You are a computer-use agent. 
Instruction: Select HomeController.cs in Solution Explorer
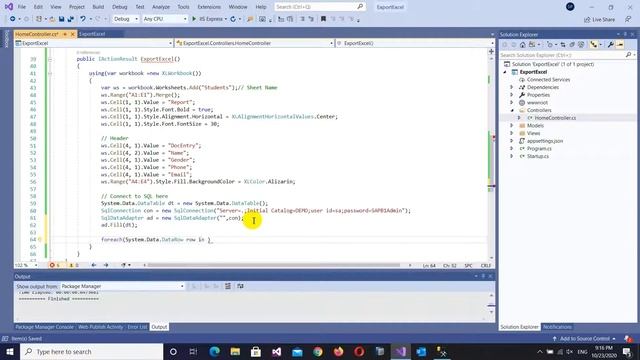point(555,118)
